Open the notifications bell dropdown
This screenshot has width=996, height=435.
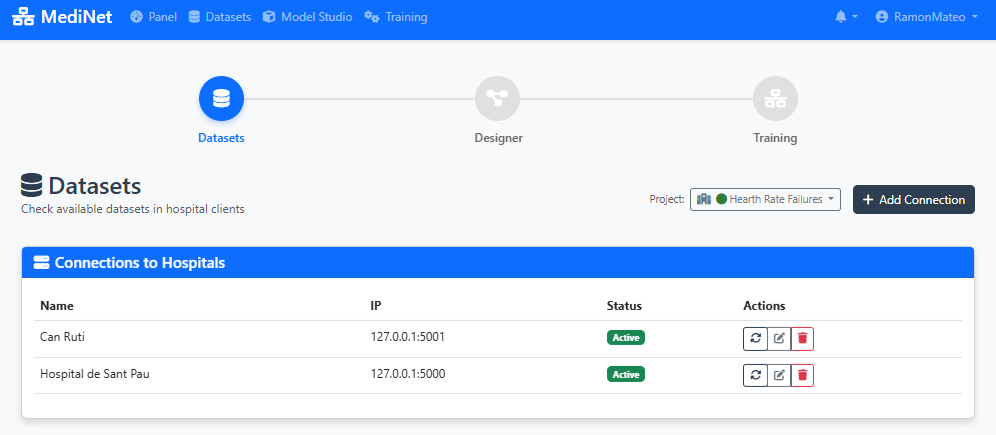coord(846,17)
